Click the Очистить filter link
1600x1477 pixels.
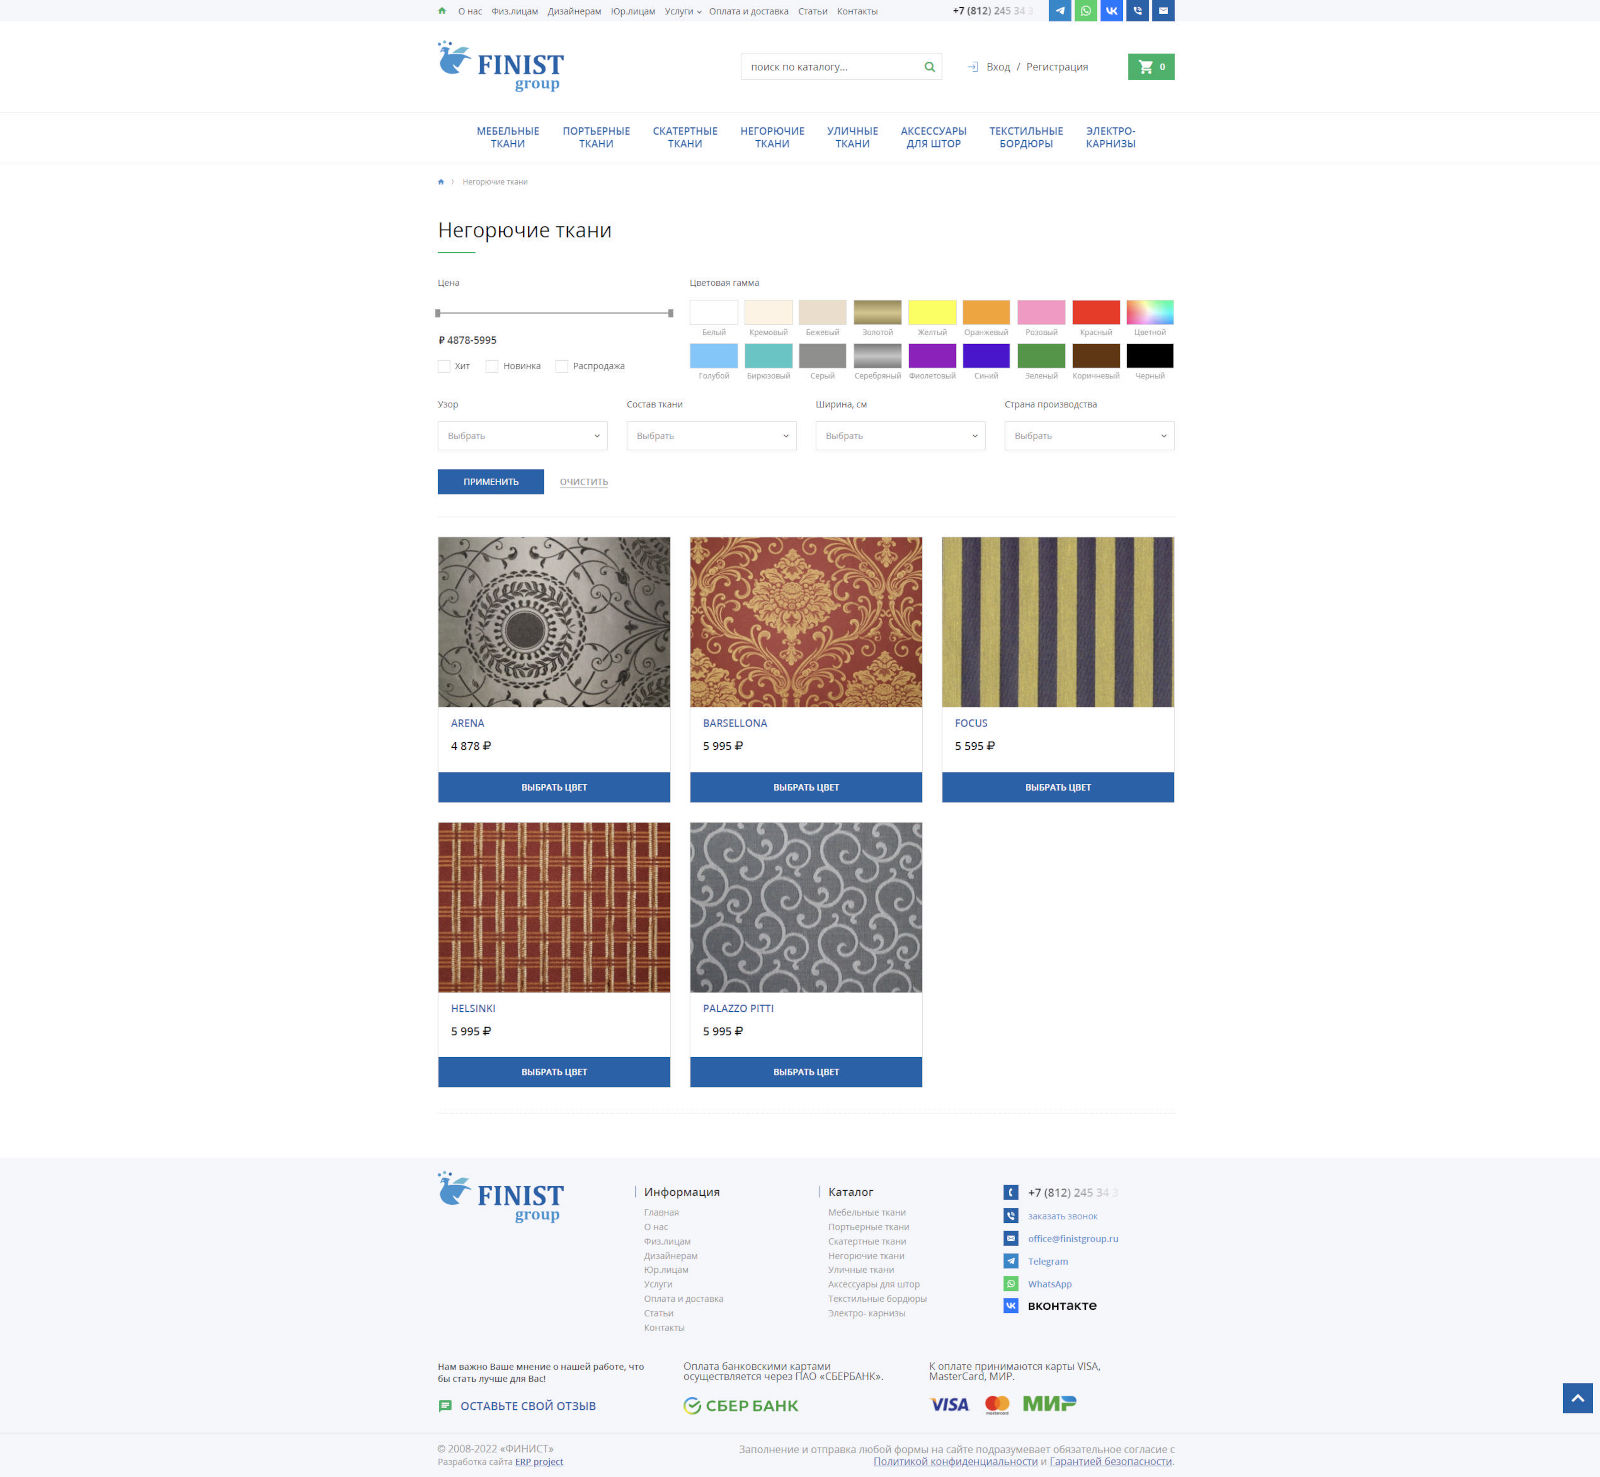[x=584, y=482]
